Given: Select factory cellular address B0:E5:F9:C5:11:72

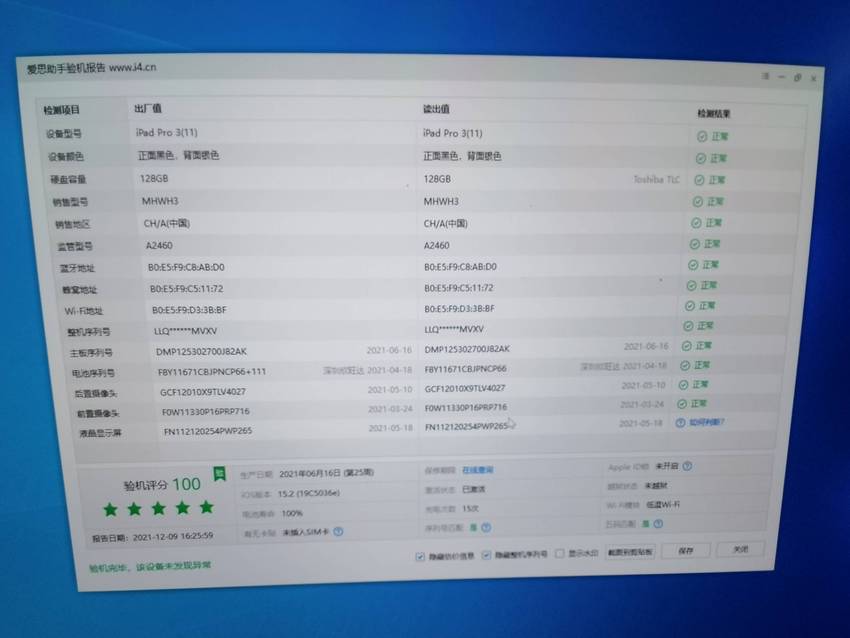Looking at the screenshot, I should pyautogui.click(x=186, y=289).
